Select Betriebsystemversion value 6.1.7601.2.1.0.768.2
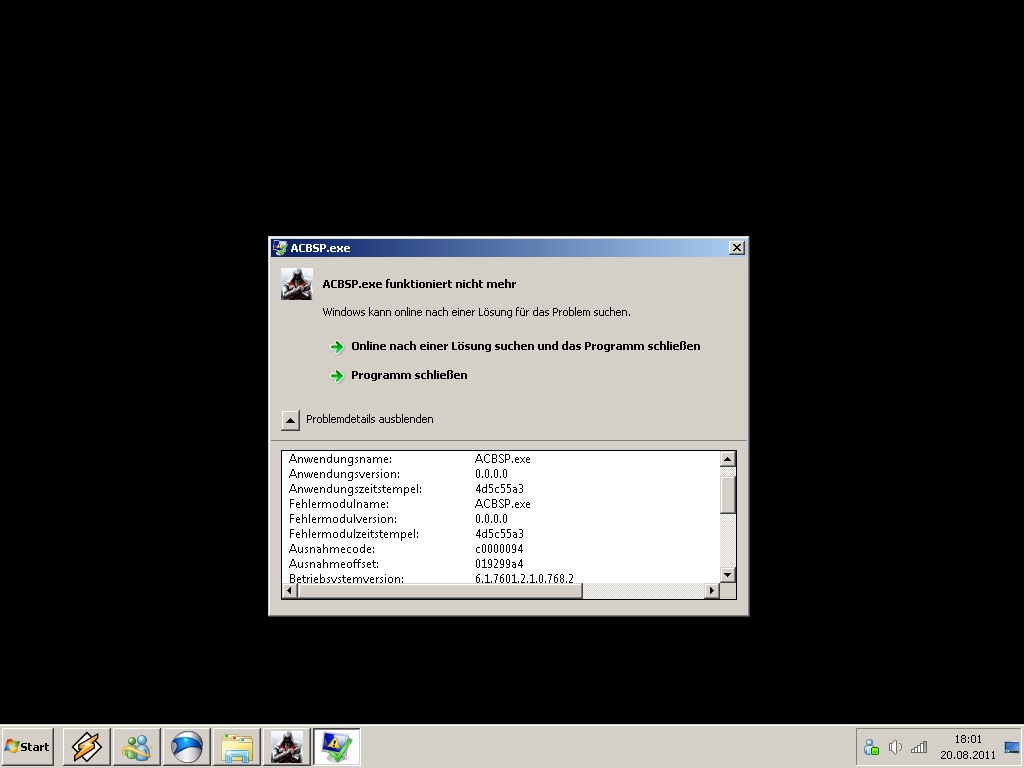Viewport: 1024px width, 768px height. [x=524, y=578]
